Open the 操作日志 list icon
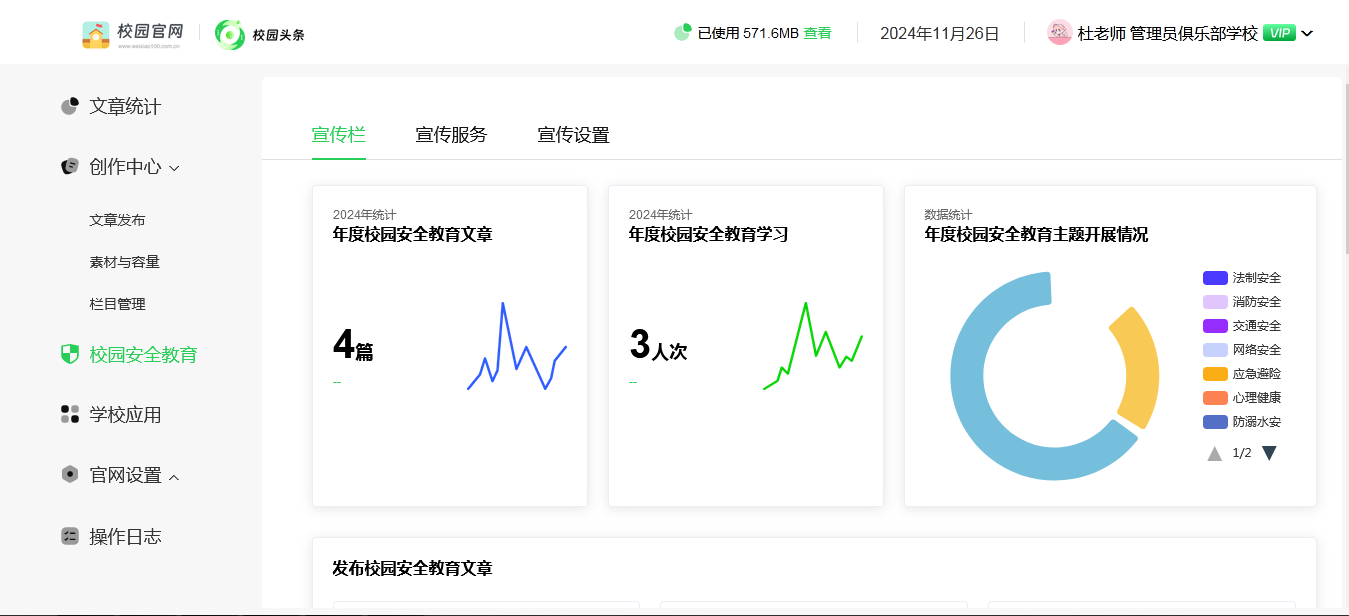Screen dimensions: 1349x616 (70, 537)
